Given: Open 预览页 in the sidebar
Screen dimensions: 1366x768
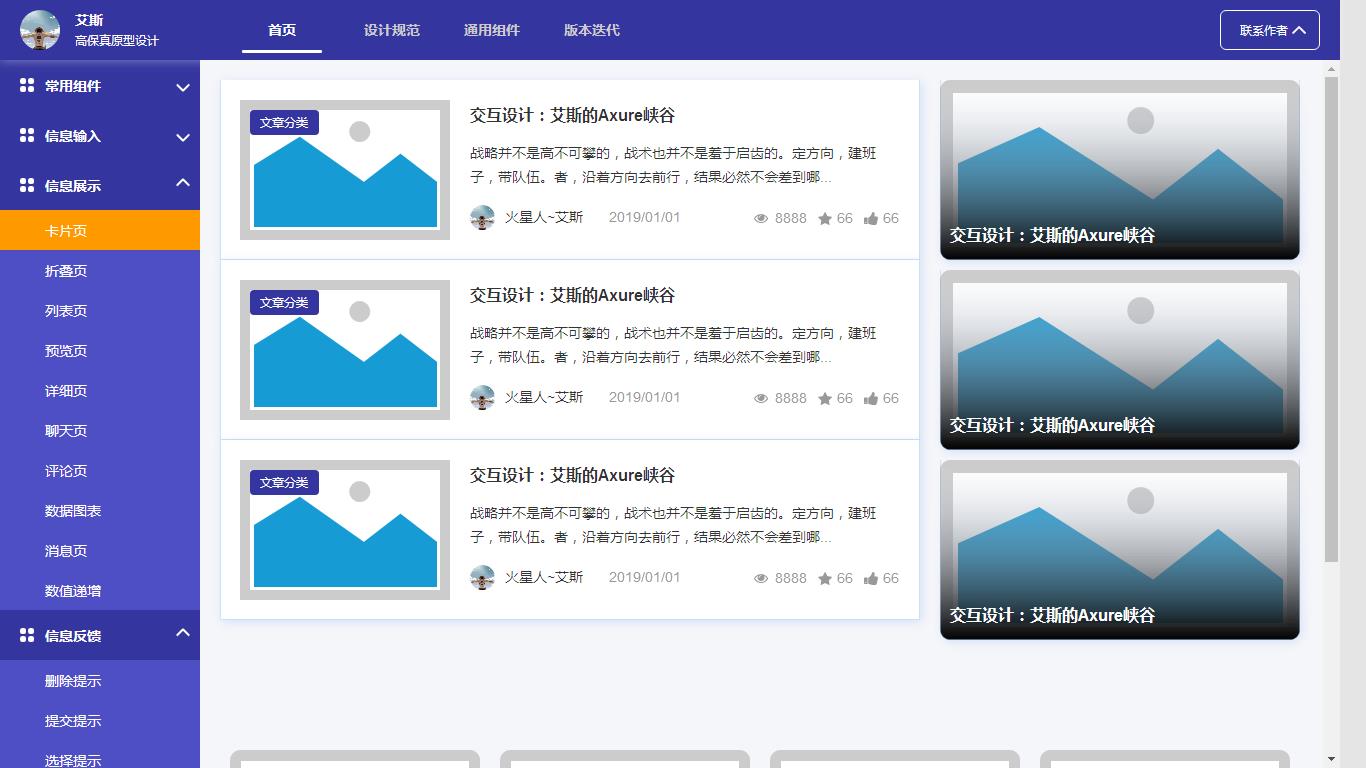Looking at the screenshot, I should tap(100, 351).
